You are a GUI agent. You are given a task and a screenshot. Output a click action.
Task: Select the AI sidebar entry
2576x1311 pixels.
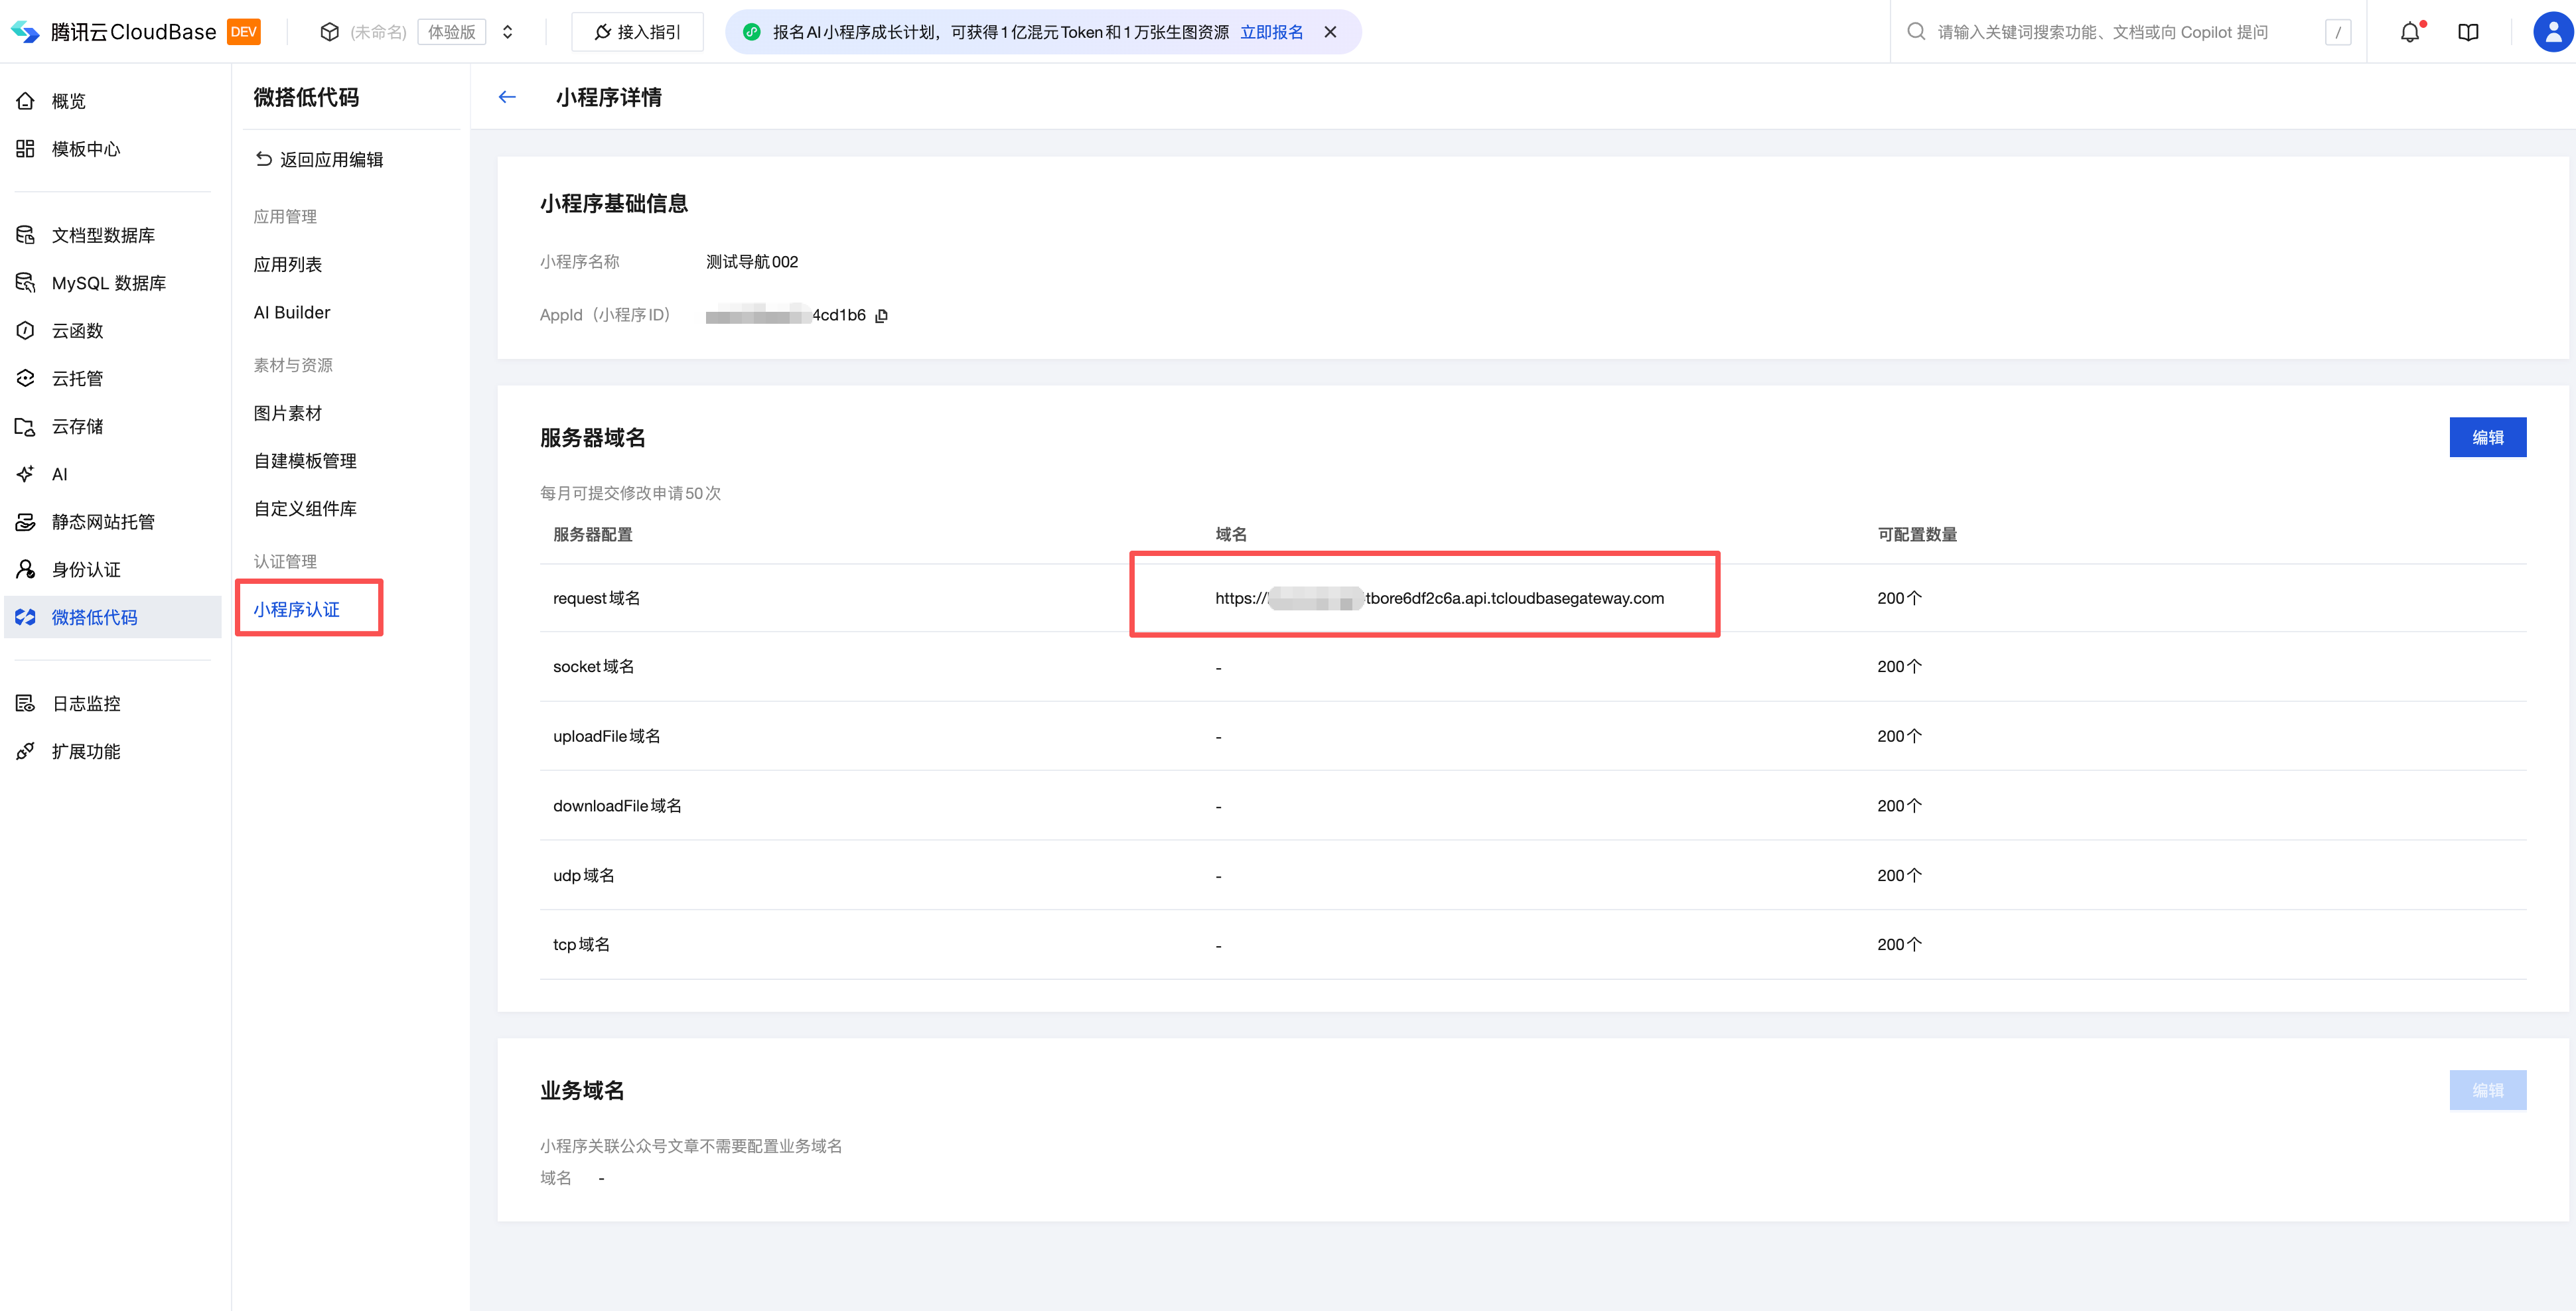(x=58, y=473)
